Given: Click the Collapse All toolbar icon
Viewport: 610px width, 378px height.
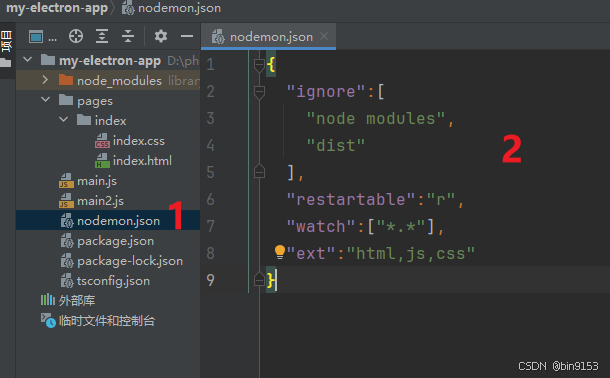Looking at the screenshot, I should (128, 36).
